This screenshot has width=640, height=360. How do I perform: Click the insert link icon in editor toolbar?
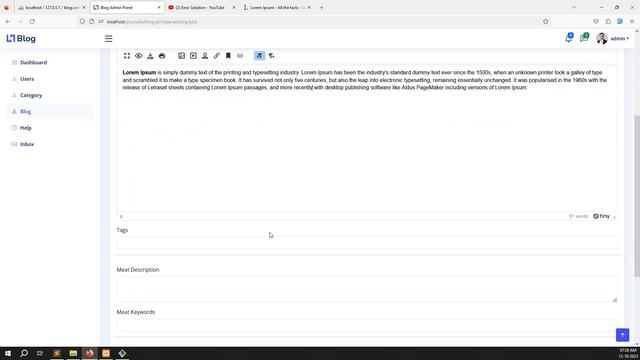click(x=217, y=56)
